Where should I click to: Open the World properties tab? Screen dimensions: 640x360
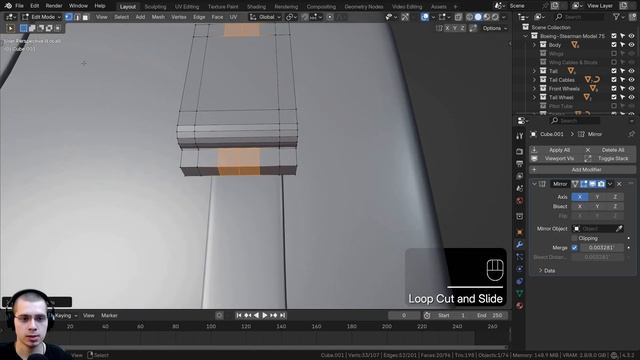pyautogui.click(x=520, y=200)
